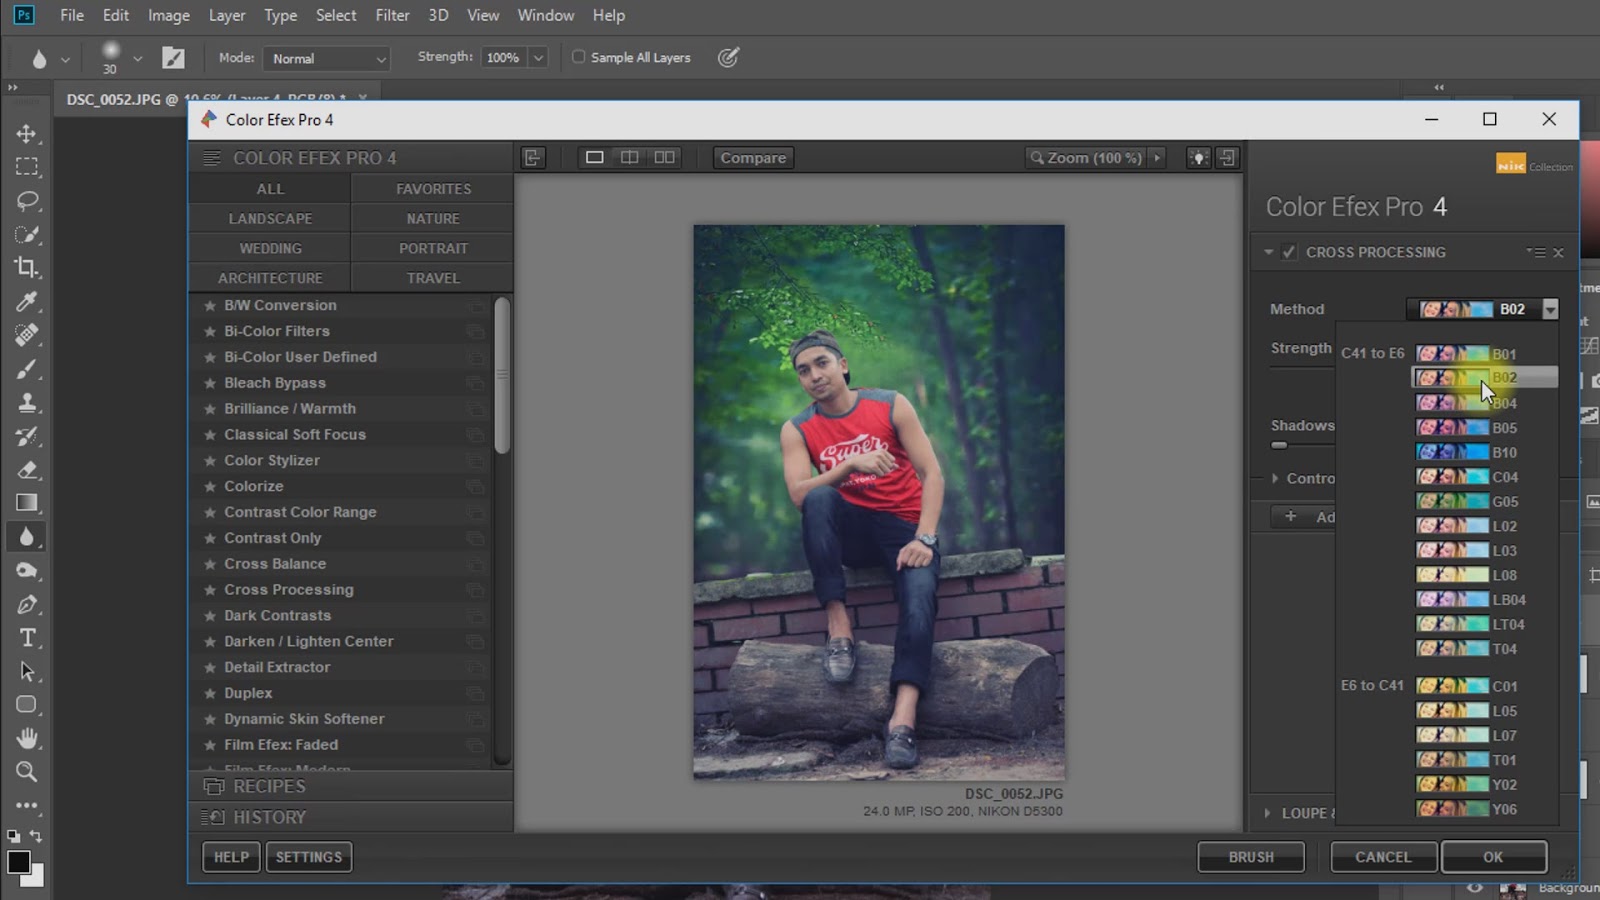Select the PORTRAIT category tab

432,248
